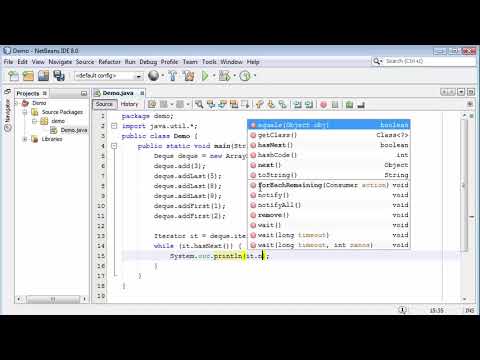
Task: Choose hasNext() from the autocomplete list
Action: point(329,145)
